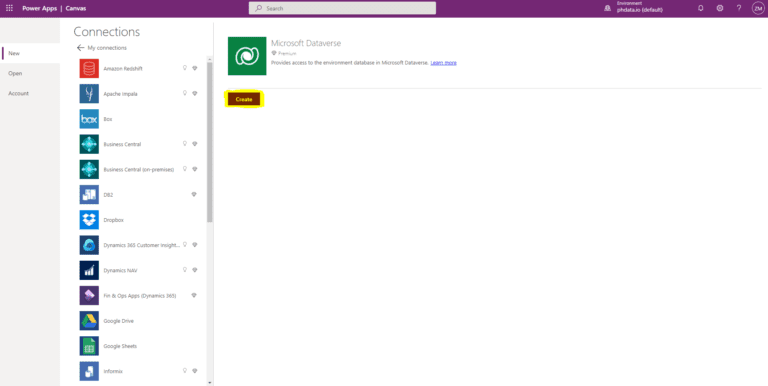
Task: Click the Canvas label in header
Action: [76, 8]
